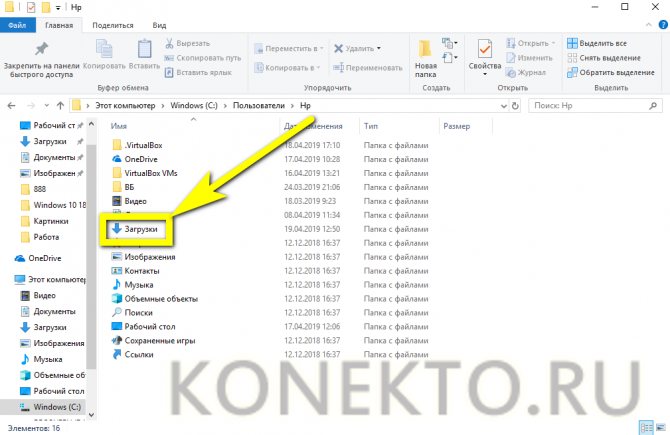Open Customize Quick Access Toolbar dropdown arrow
Image resolution: width=670 pixels, height=435 pixels.
pyautogui.click(x=58, y=7)
